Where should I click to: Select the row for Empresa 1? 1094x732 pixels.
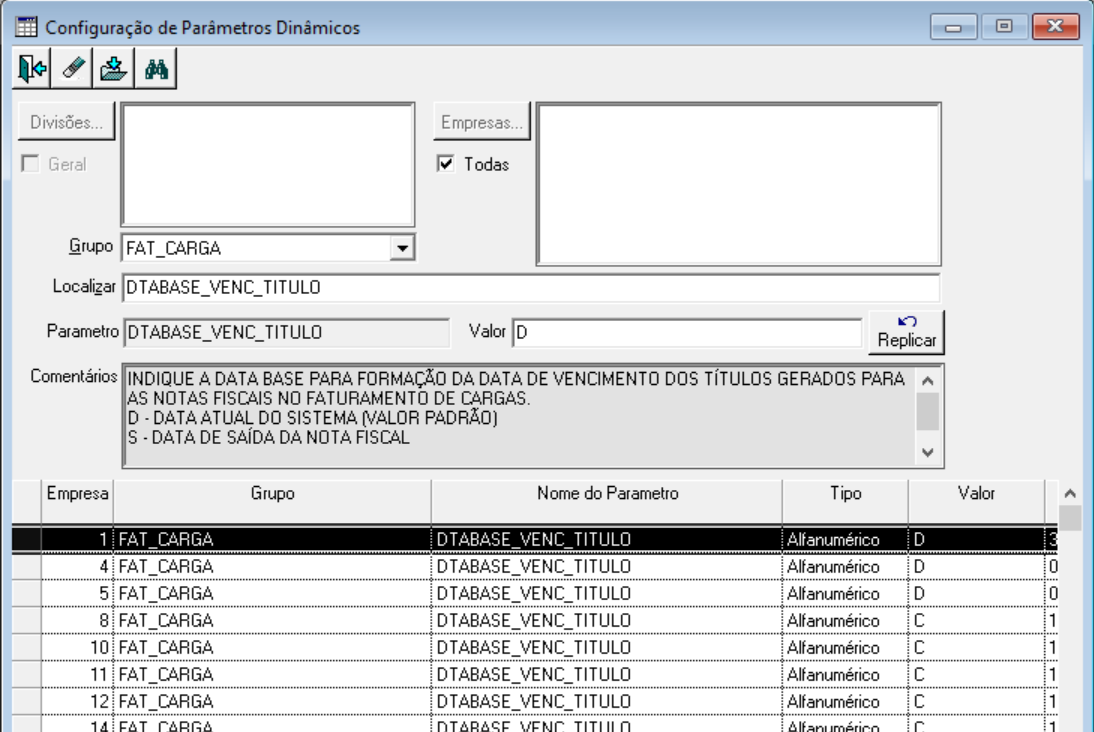[x=534, y=539]
